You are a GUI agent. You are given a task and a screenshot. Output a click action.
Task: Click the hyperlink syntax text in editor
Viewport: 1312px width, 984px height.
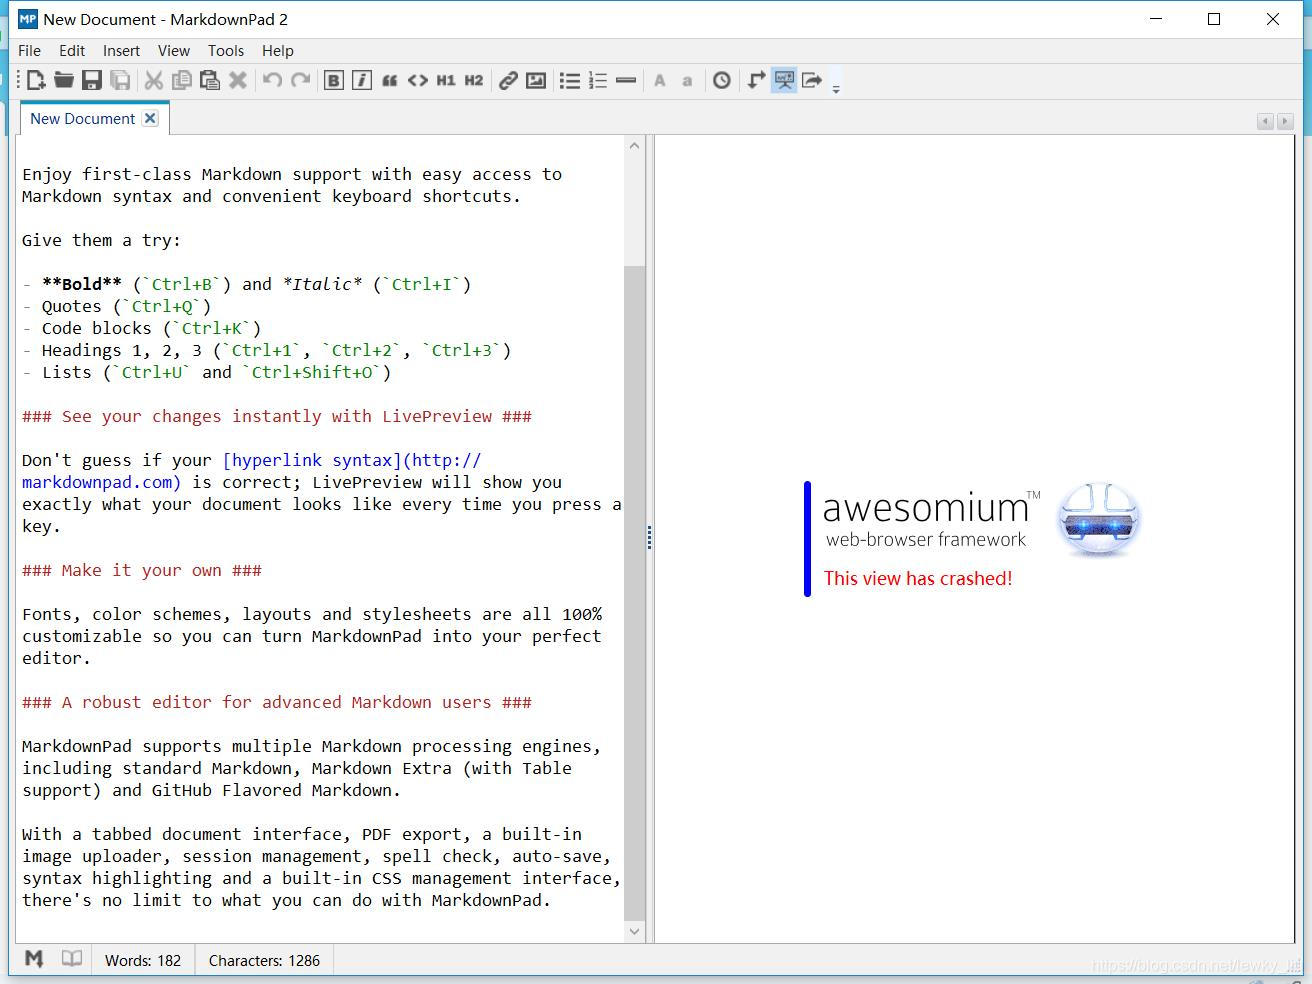(x=312, y=460)
